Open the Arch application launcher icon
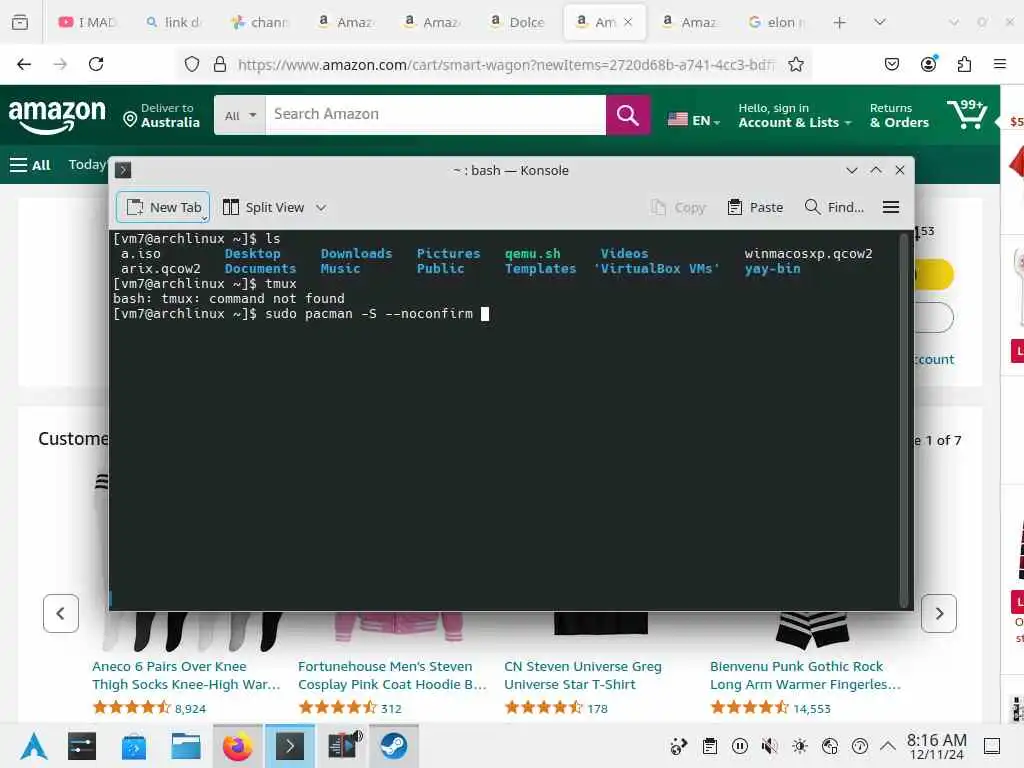Screen dimensions: 1024x768 coord(33,746)
